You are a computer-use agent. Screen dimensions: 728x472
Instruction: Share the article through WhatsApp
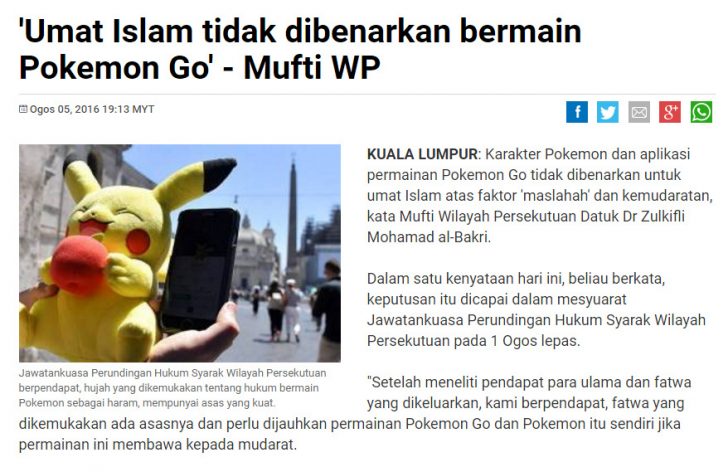click(x=701, y=112)
